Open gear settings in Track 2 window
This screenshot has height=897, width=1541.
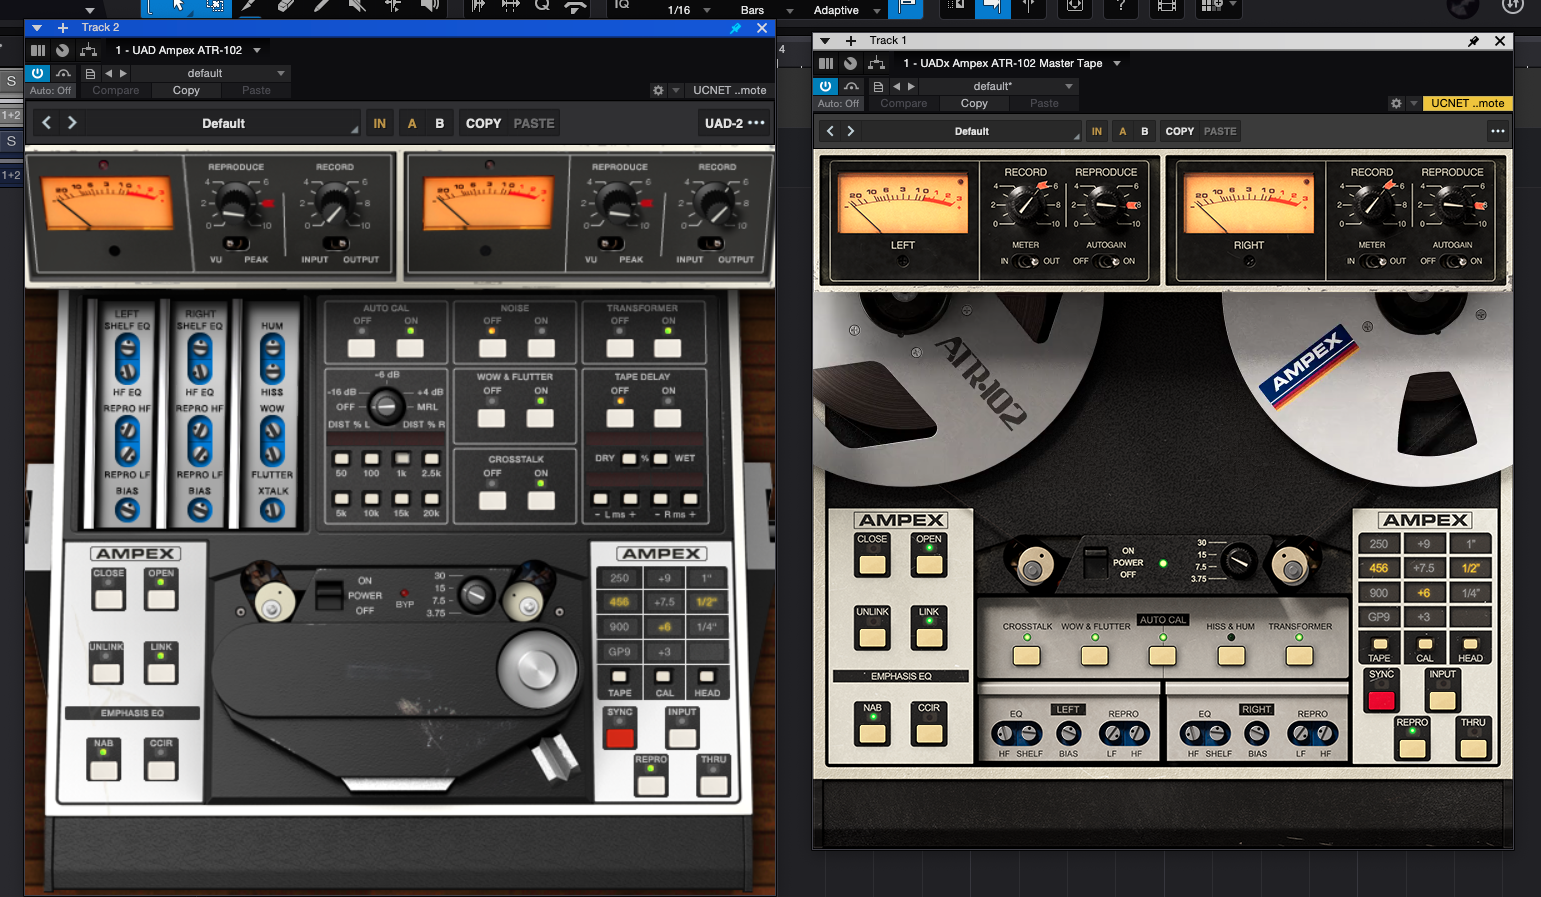658,90
